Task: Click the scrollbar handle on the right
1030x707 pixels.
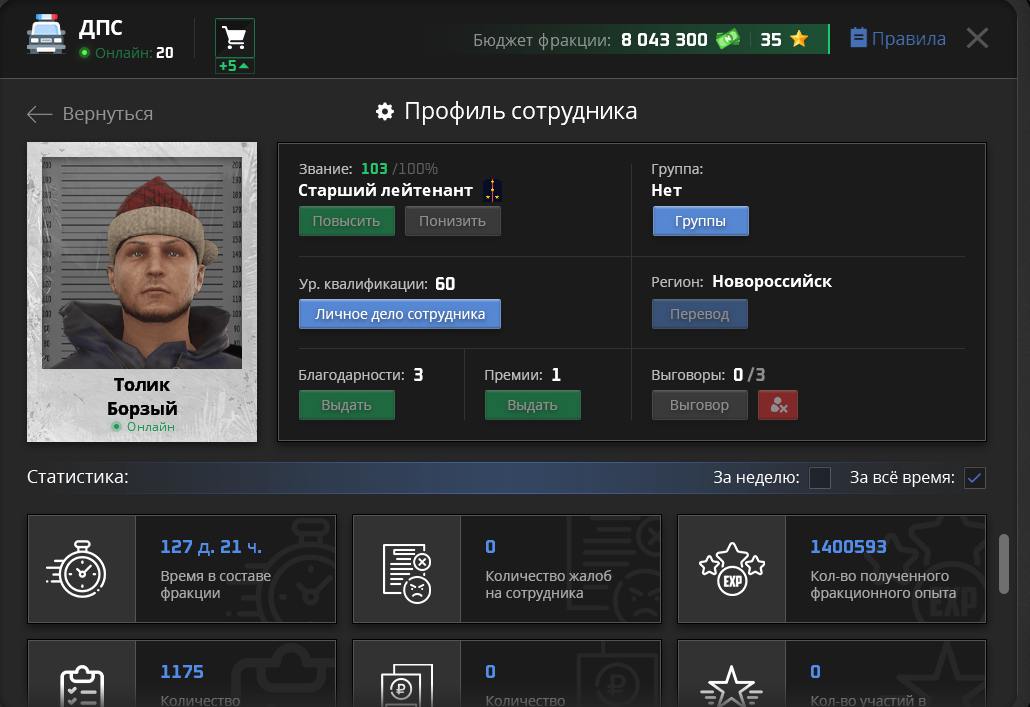Action: pyautogui.click(x=1005, y=565)
